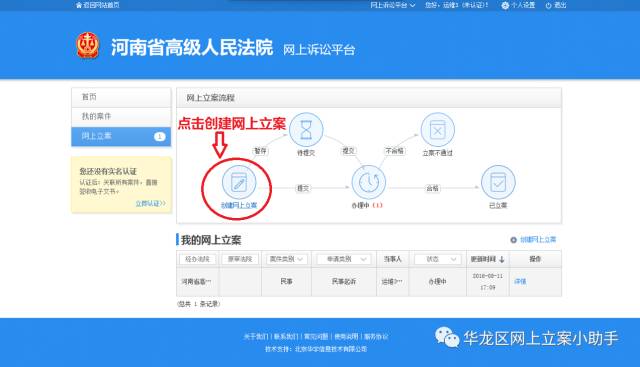Image resolution: width=640 pixels, height=367 pixels.
Task: Open the 网上诉讼平台 dropdown in top bar
Action: point(393,5)
